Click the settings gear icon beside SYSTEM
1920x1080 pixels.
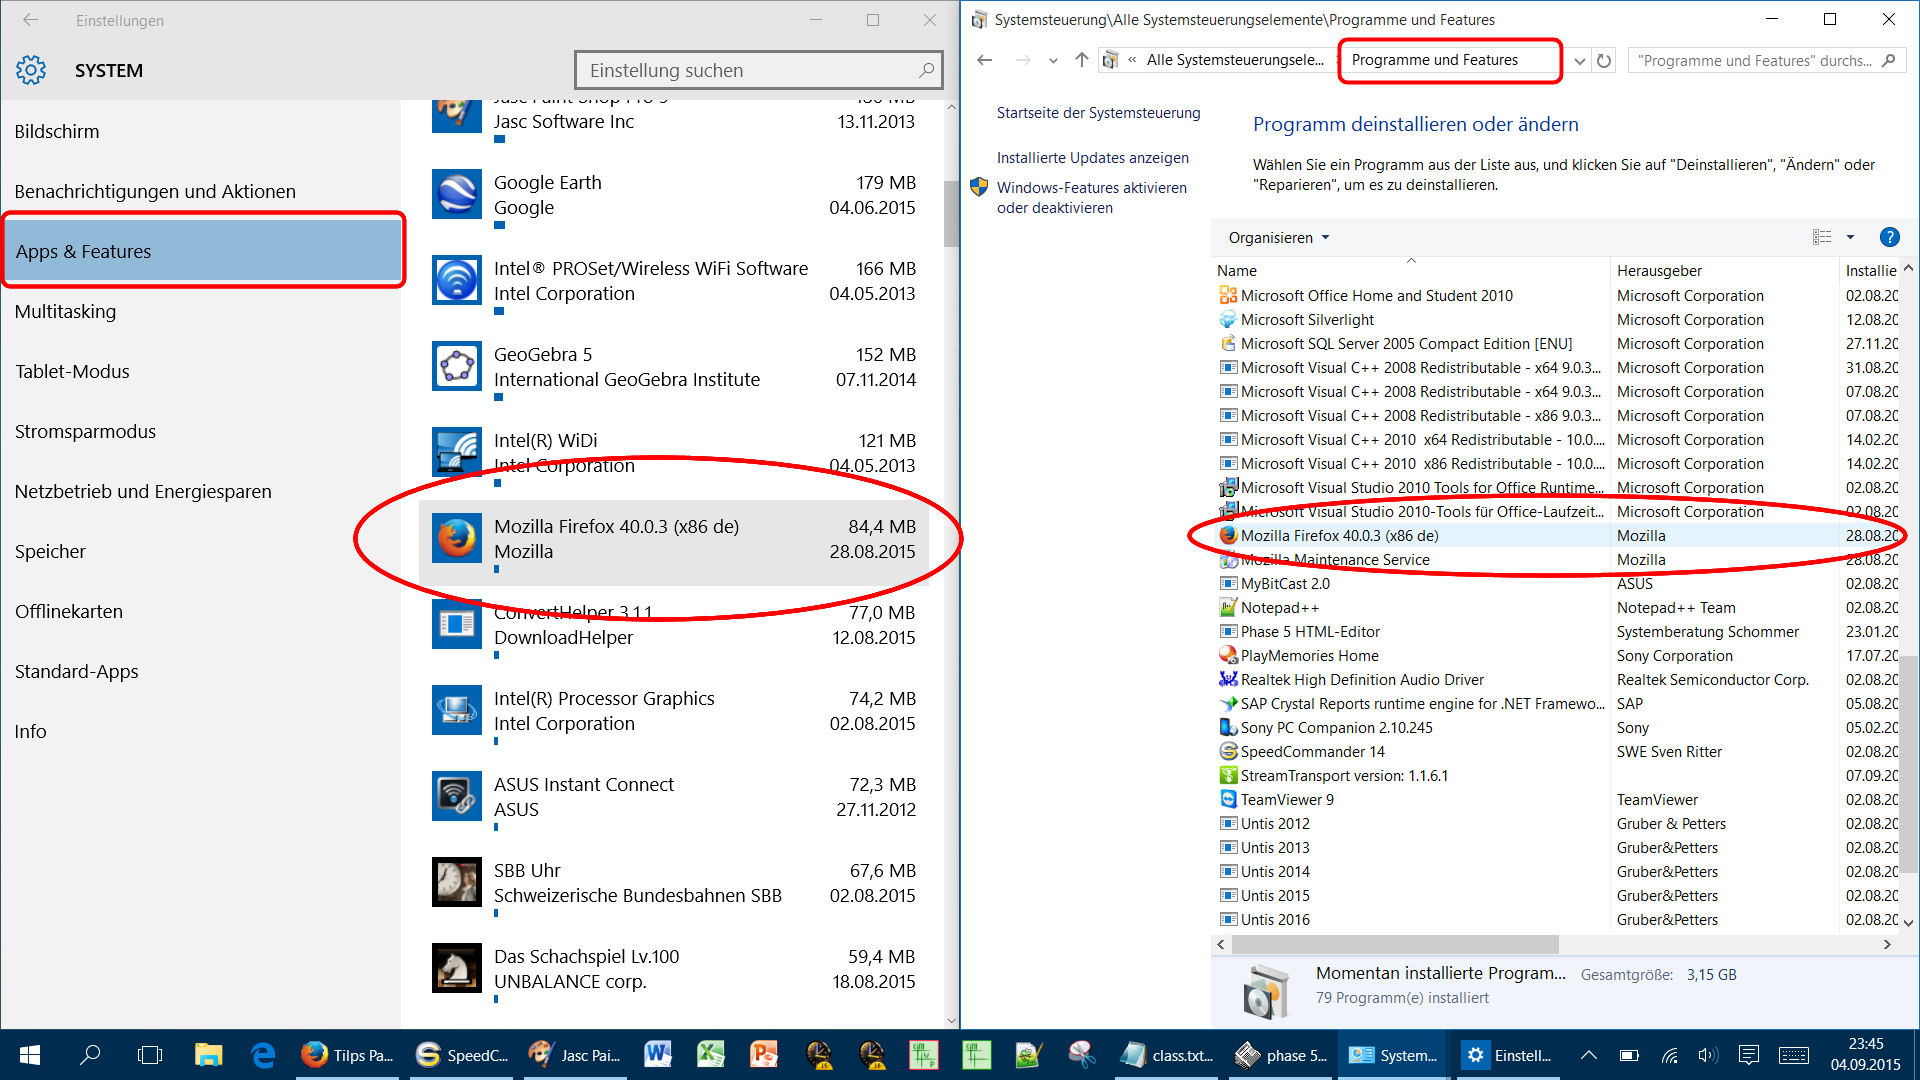coord(31,70)
